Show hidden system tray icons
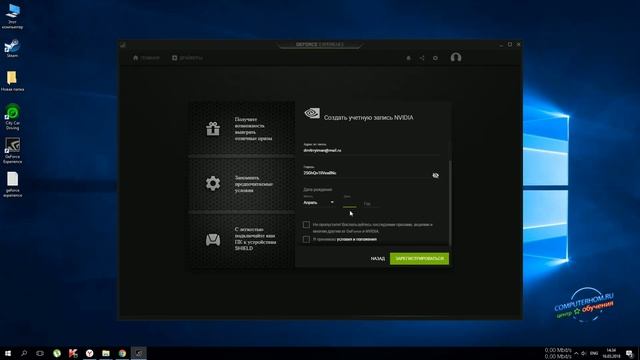This screenshot has height=360, width=640. (x=576, y=353)
